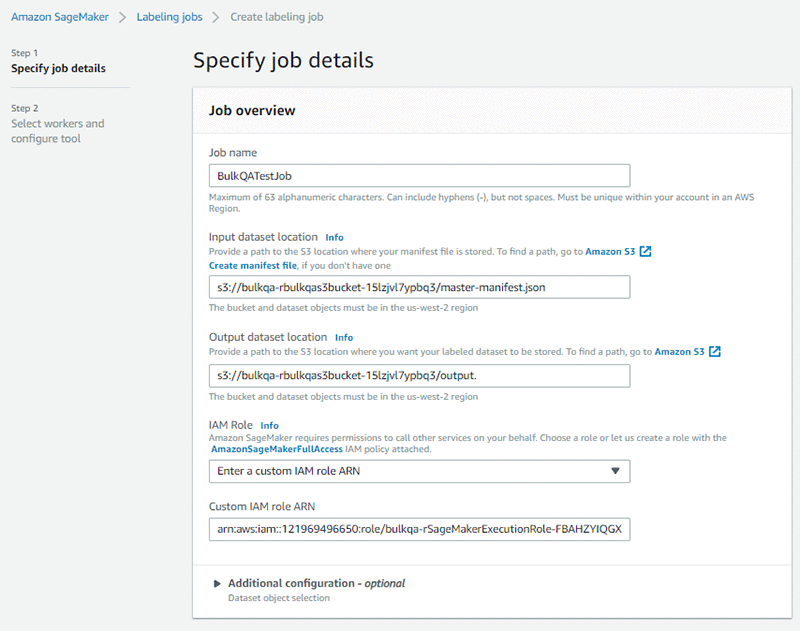Click breadcrumb chevron after Labeling jobs
Screen dimensions: 800x631
coord(219,17)
